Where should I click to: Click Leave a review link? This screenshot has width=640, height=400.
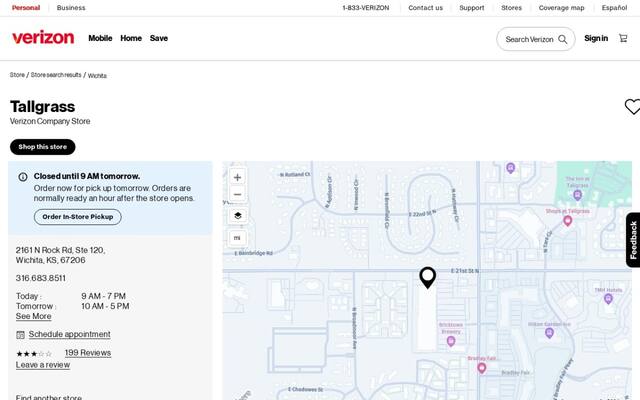(x=43, y=365)
